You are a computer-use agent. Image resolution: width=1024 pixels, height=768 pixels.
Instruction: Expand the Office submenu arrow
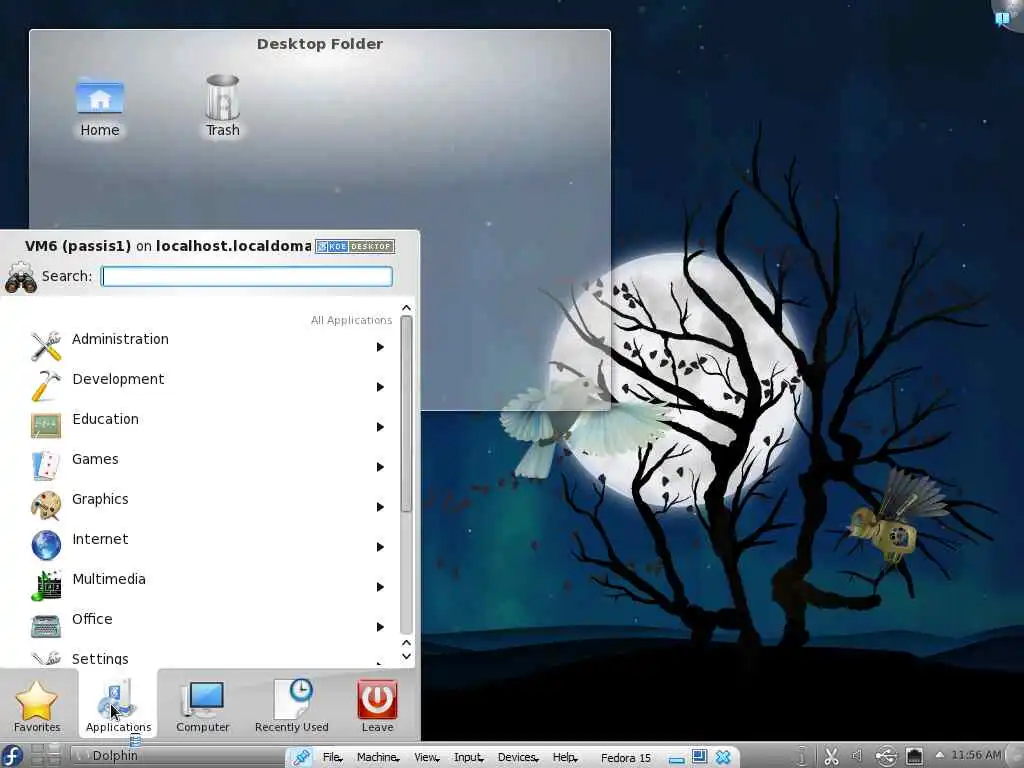point(380,627)
